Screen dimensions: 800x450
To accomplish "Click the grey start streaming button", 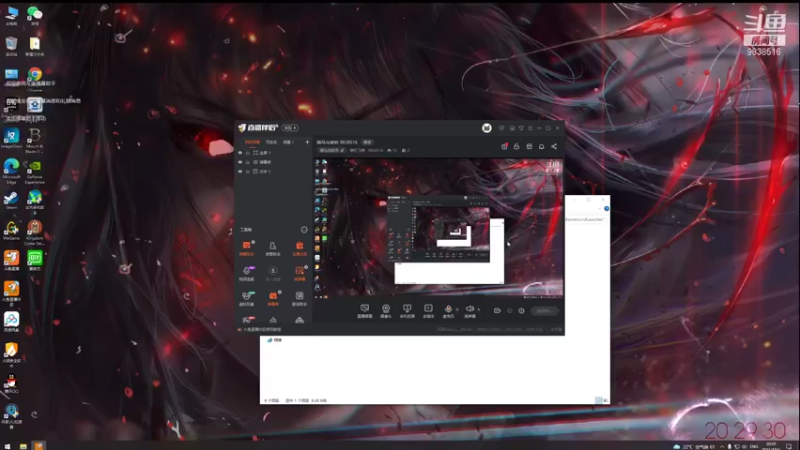I will click(544, 311).
